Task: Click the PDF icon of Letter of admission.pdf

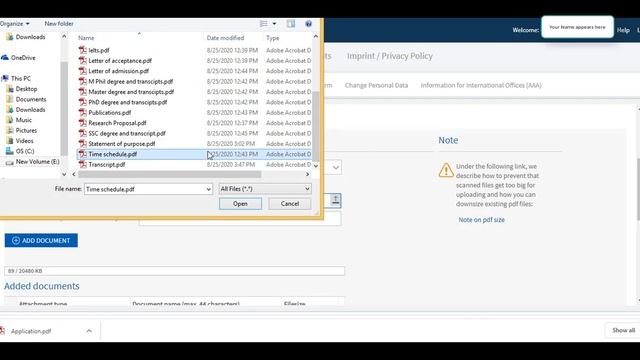Action: [83, 71]
